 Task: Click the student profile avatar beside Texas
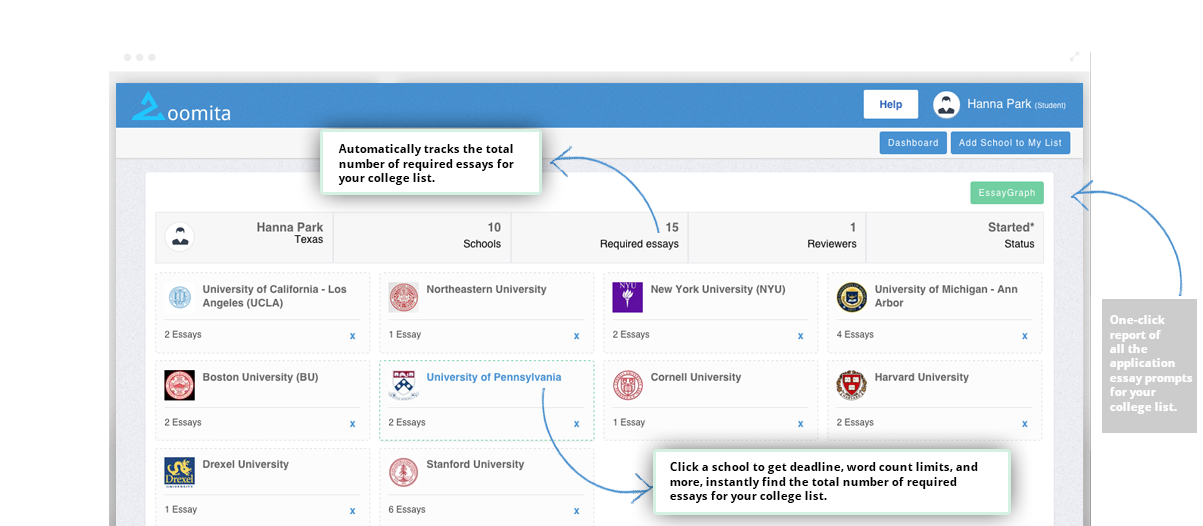point(180,237)
